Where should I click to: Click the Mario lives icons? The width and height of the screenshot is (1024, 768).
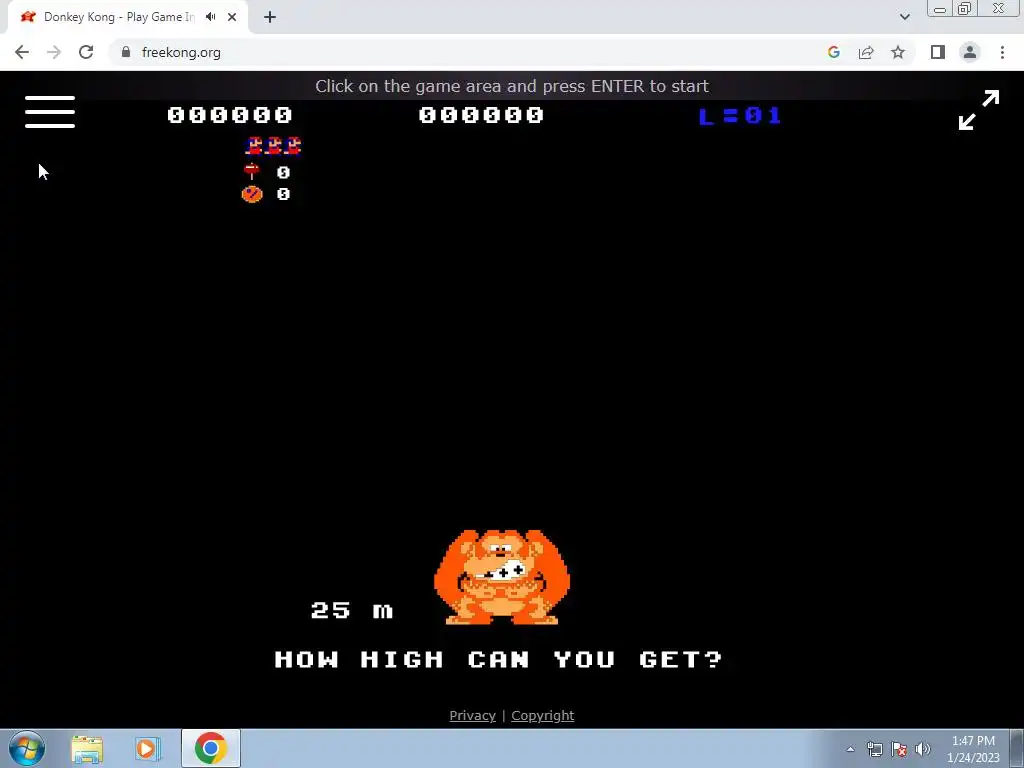tap(274, 146)
